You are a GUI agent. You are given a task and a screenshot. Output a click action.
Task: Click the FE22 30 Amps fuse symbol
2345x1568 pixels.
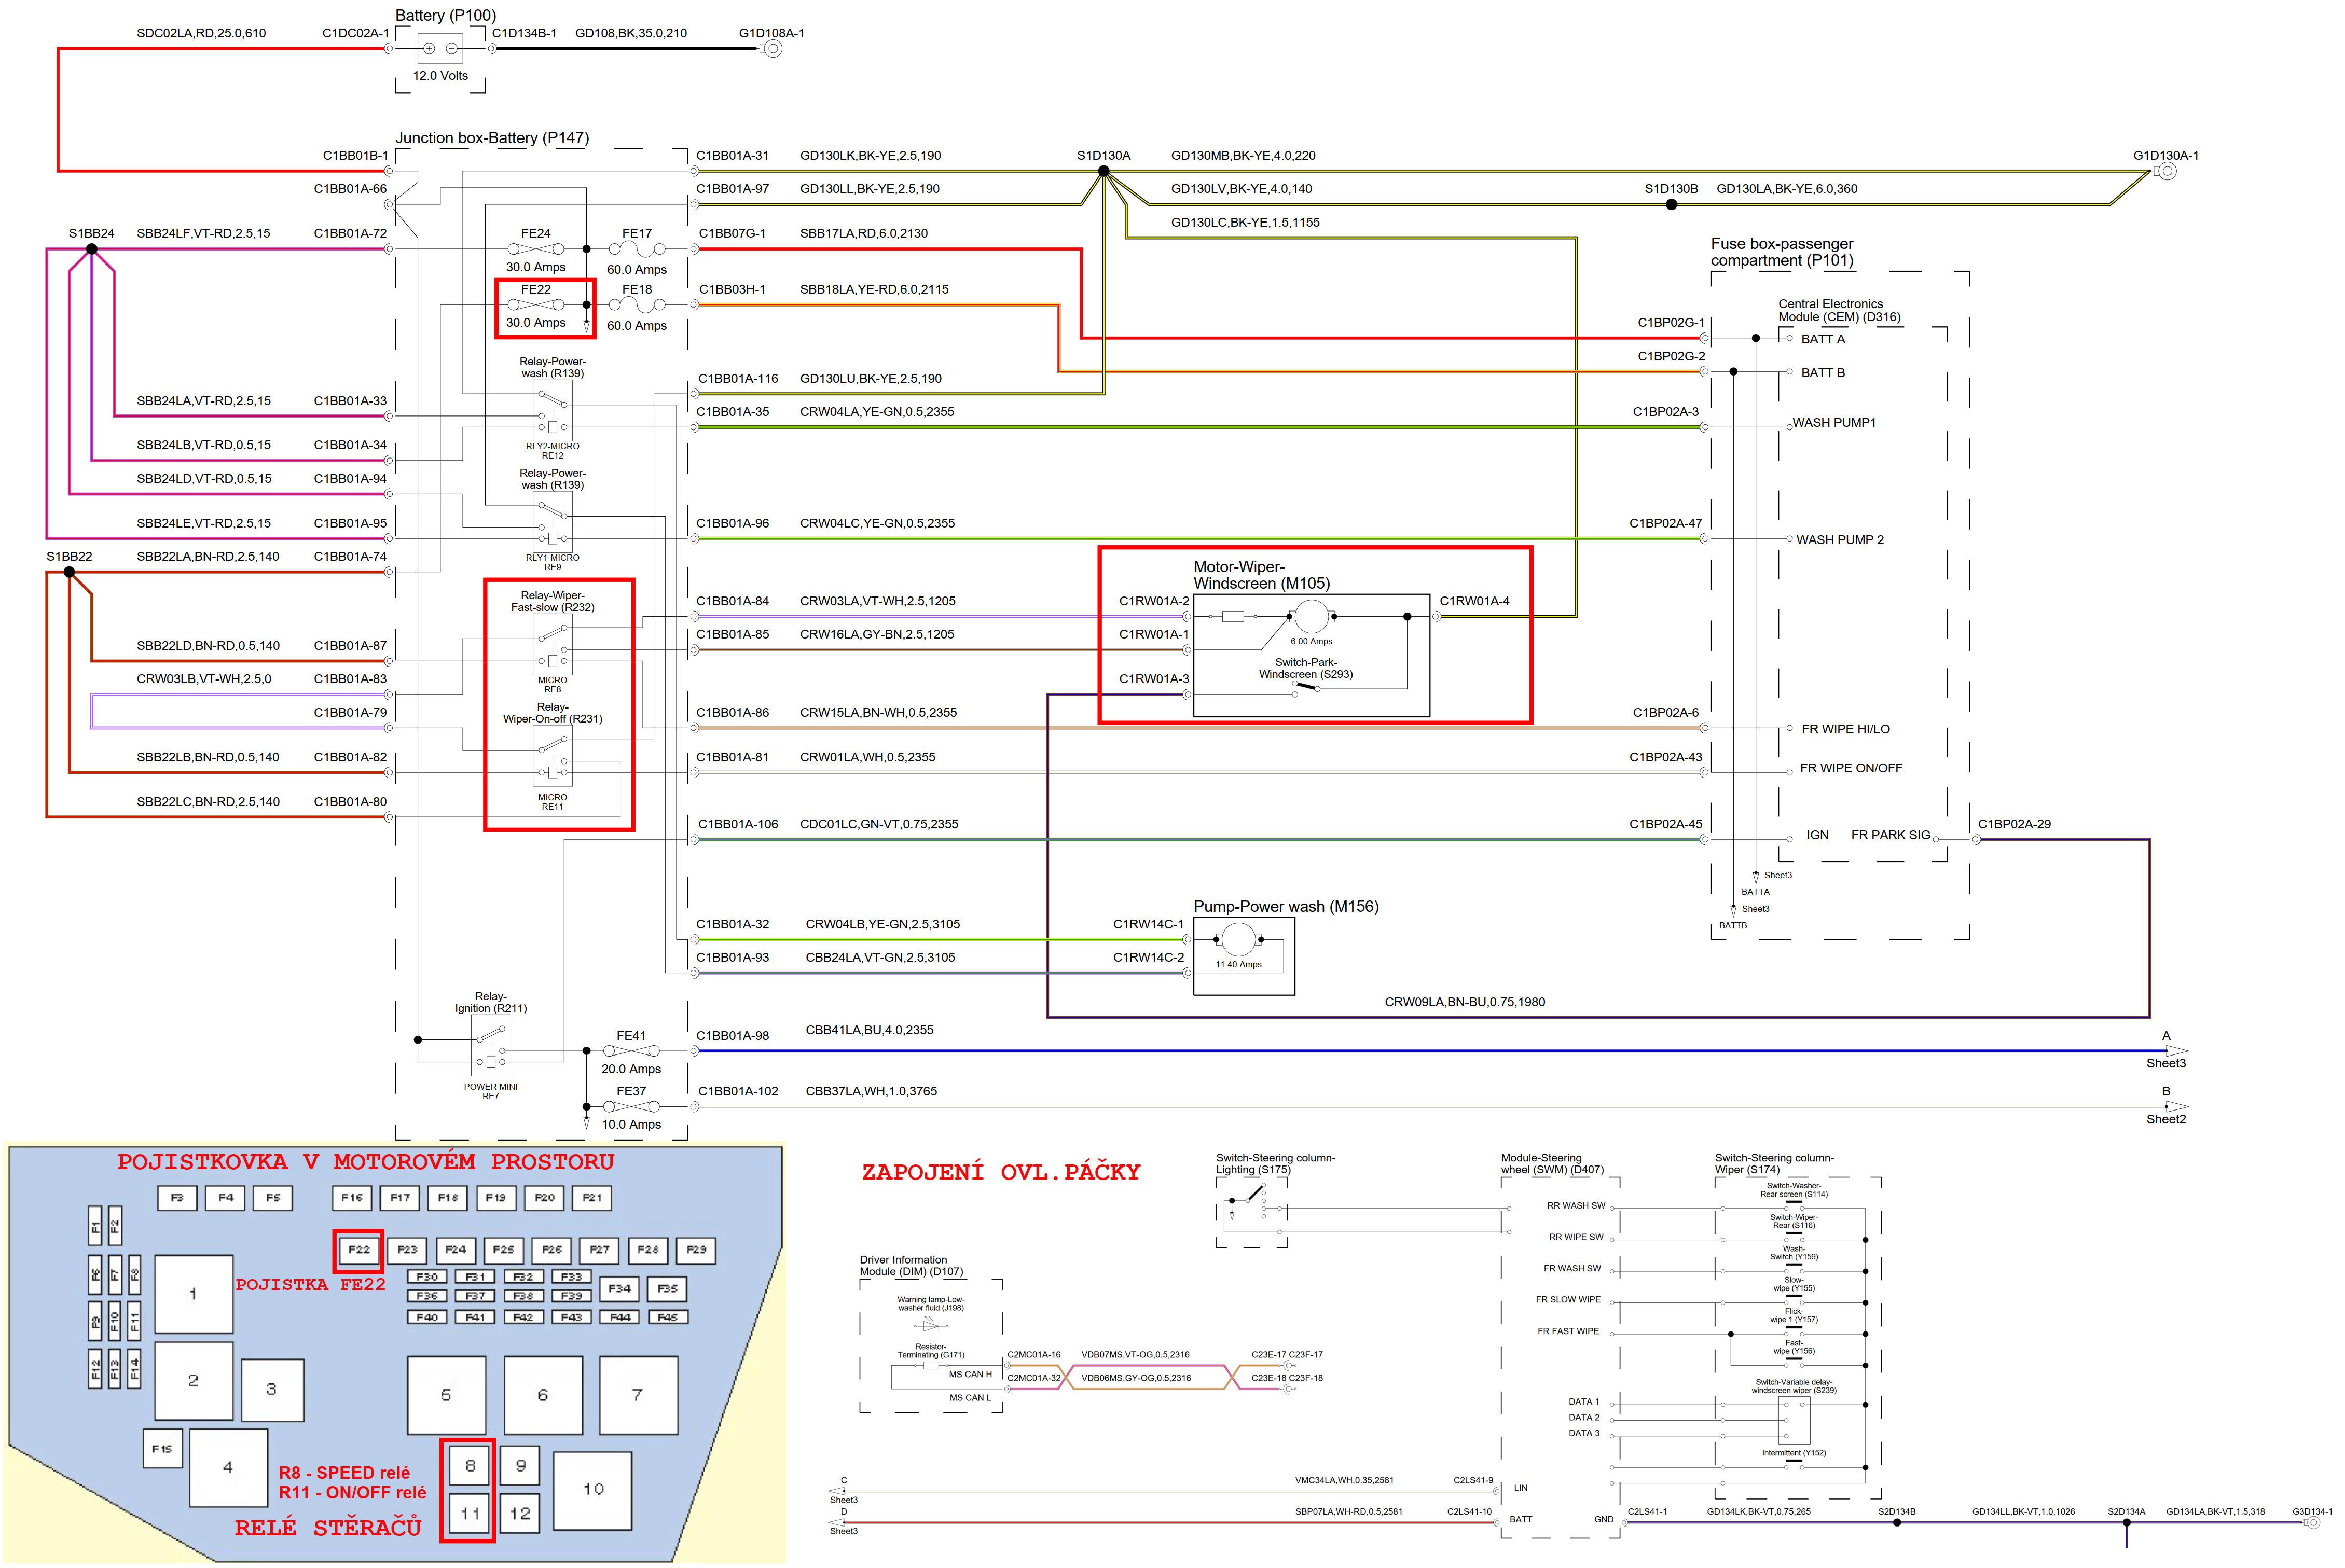(535, 305)
